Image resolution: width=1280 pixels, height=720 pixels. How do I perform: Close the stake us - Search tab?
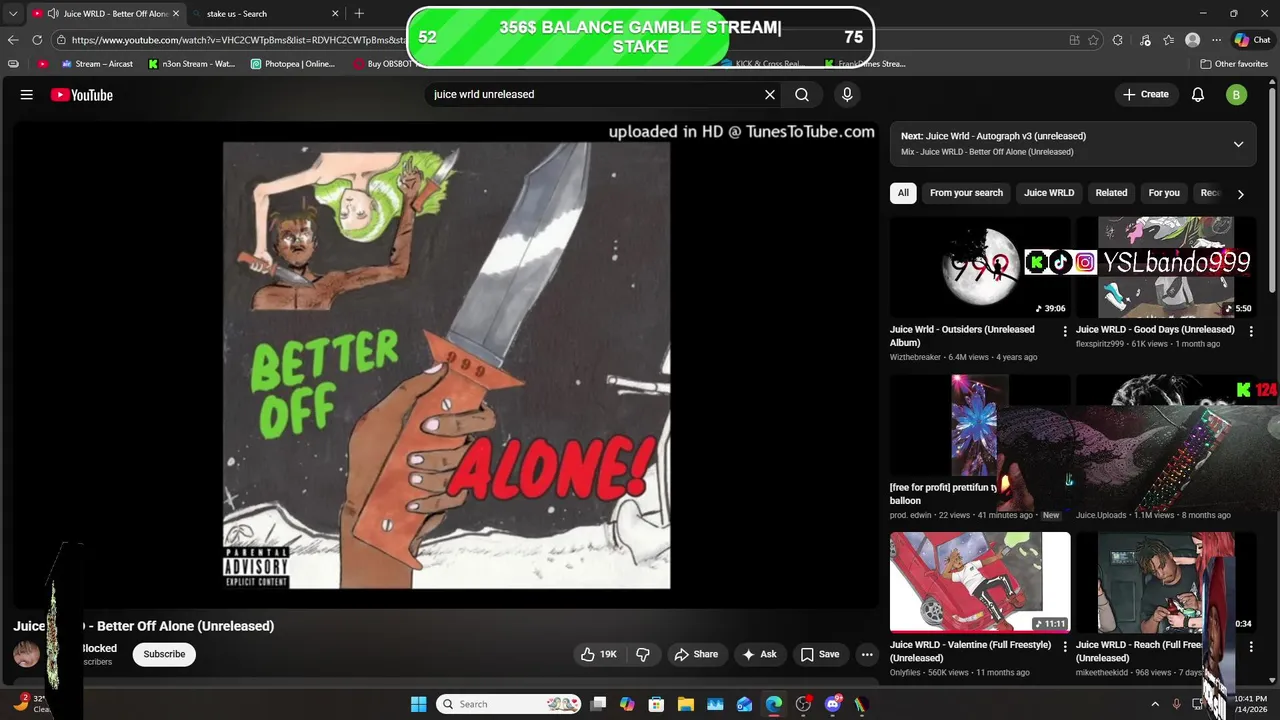(x=334, y=14)
